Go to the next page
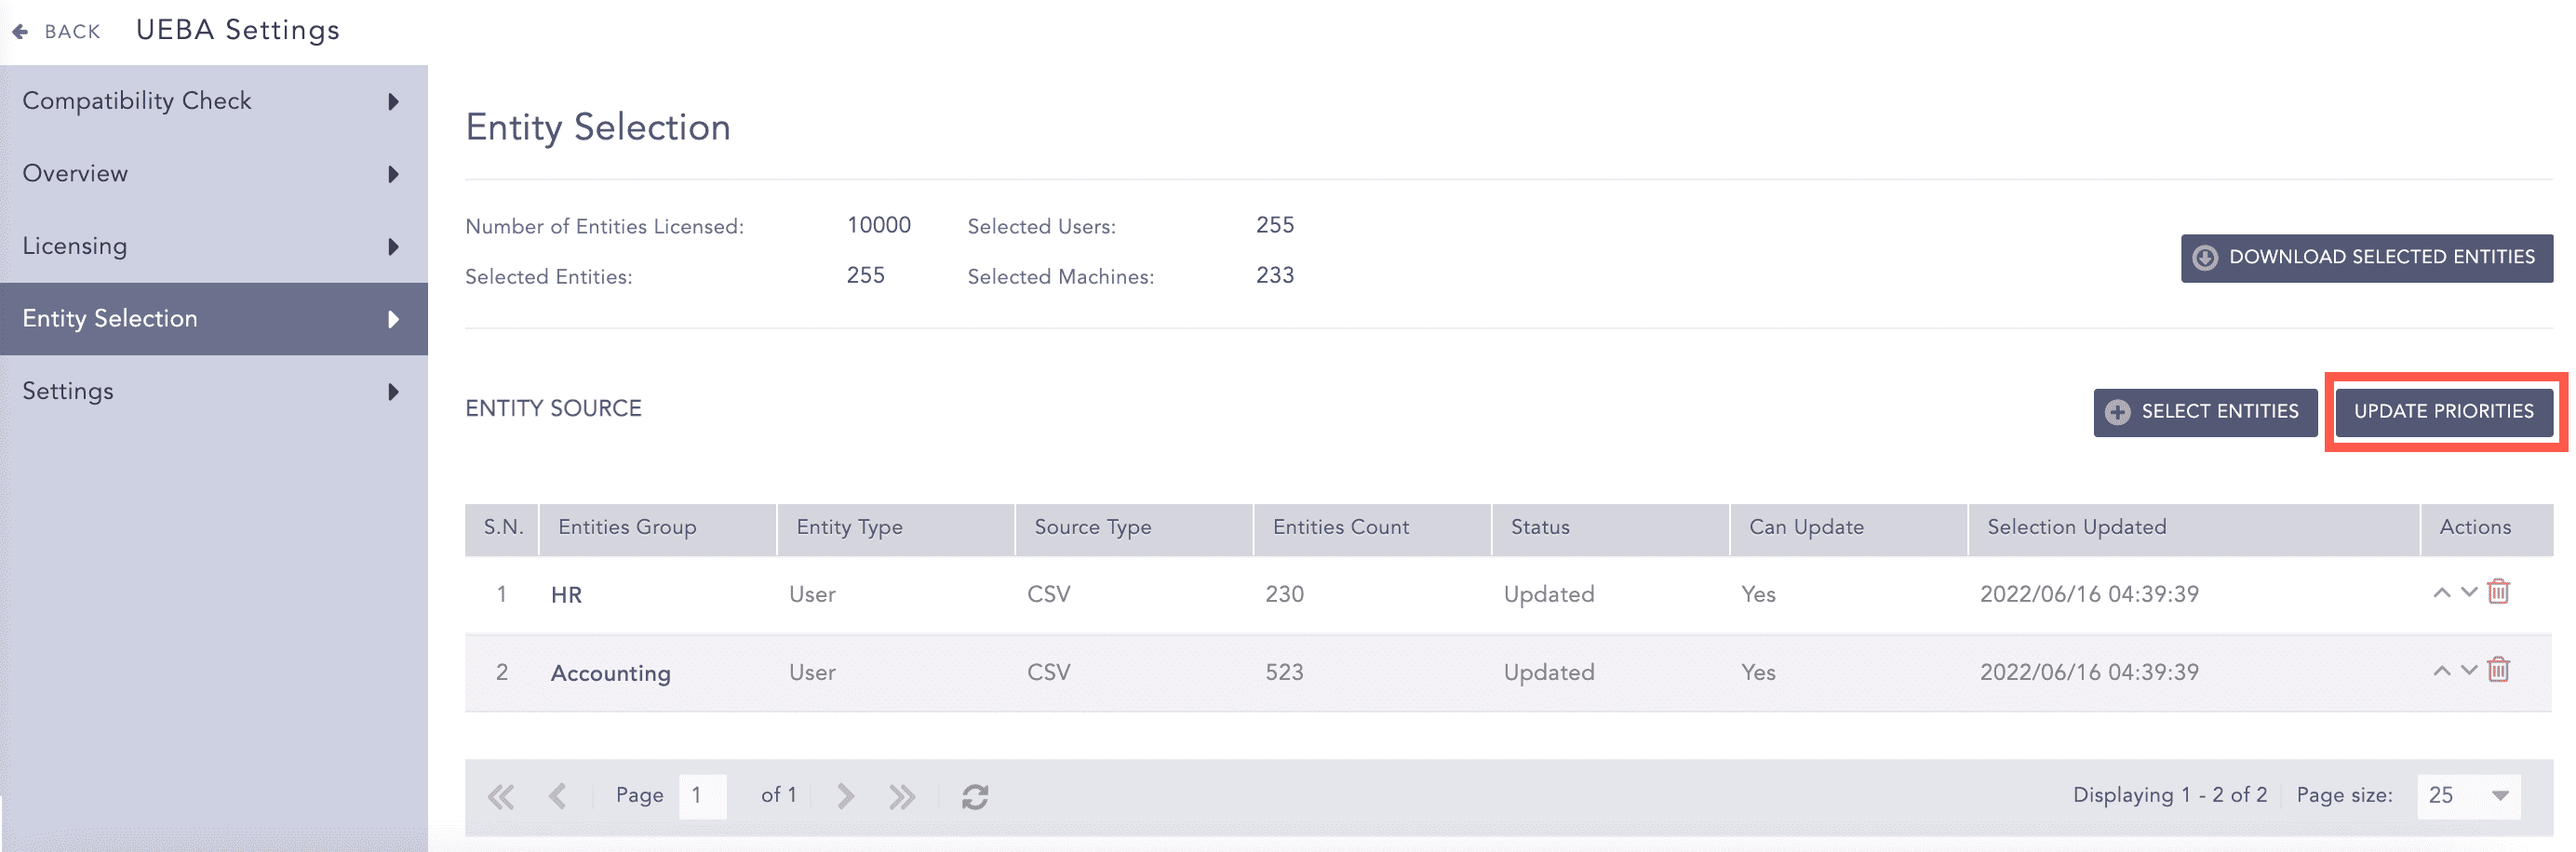The height and width of the screenshot is (852, 2576). tap(845, 796)
